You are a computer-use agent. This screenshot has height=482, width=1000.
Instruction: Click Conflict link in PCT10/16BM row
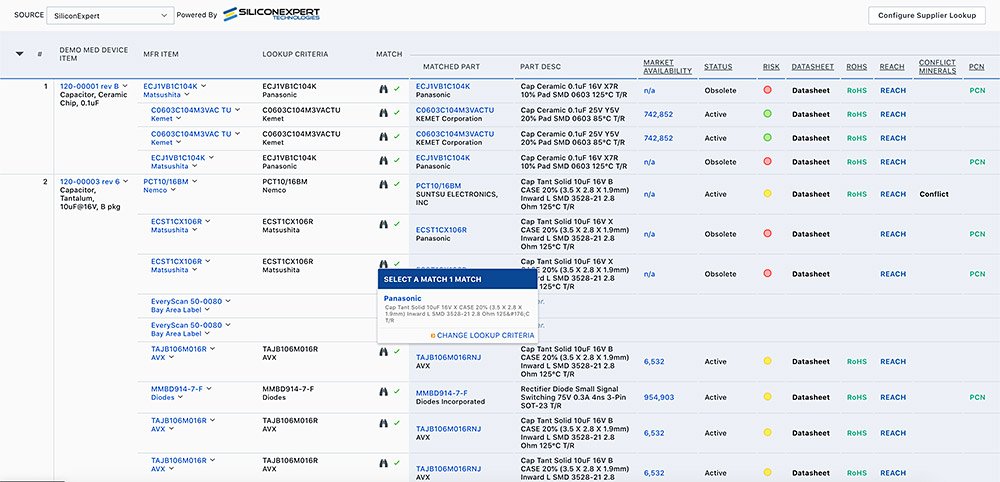click(934, 194)
